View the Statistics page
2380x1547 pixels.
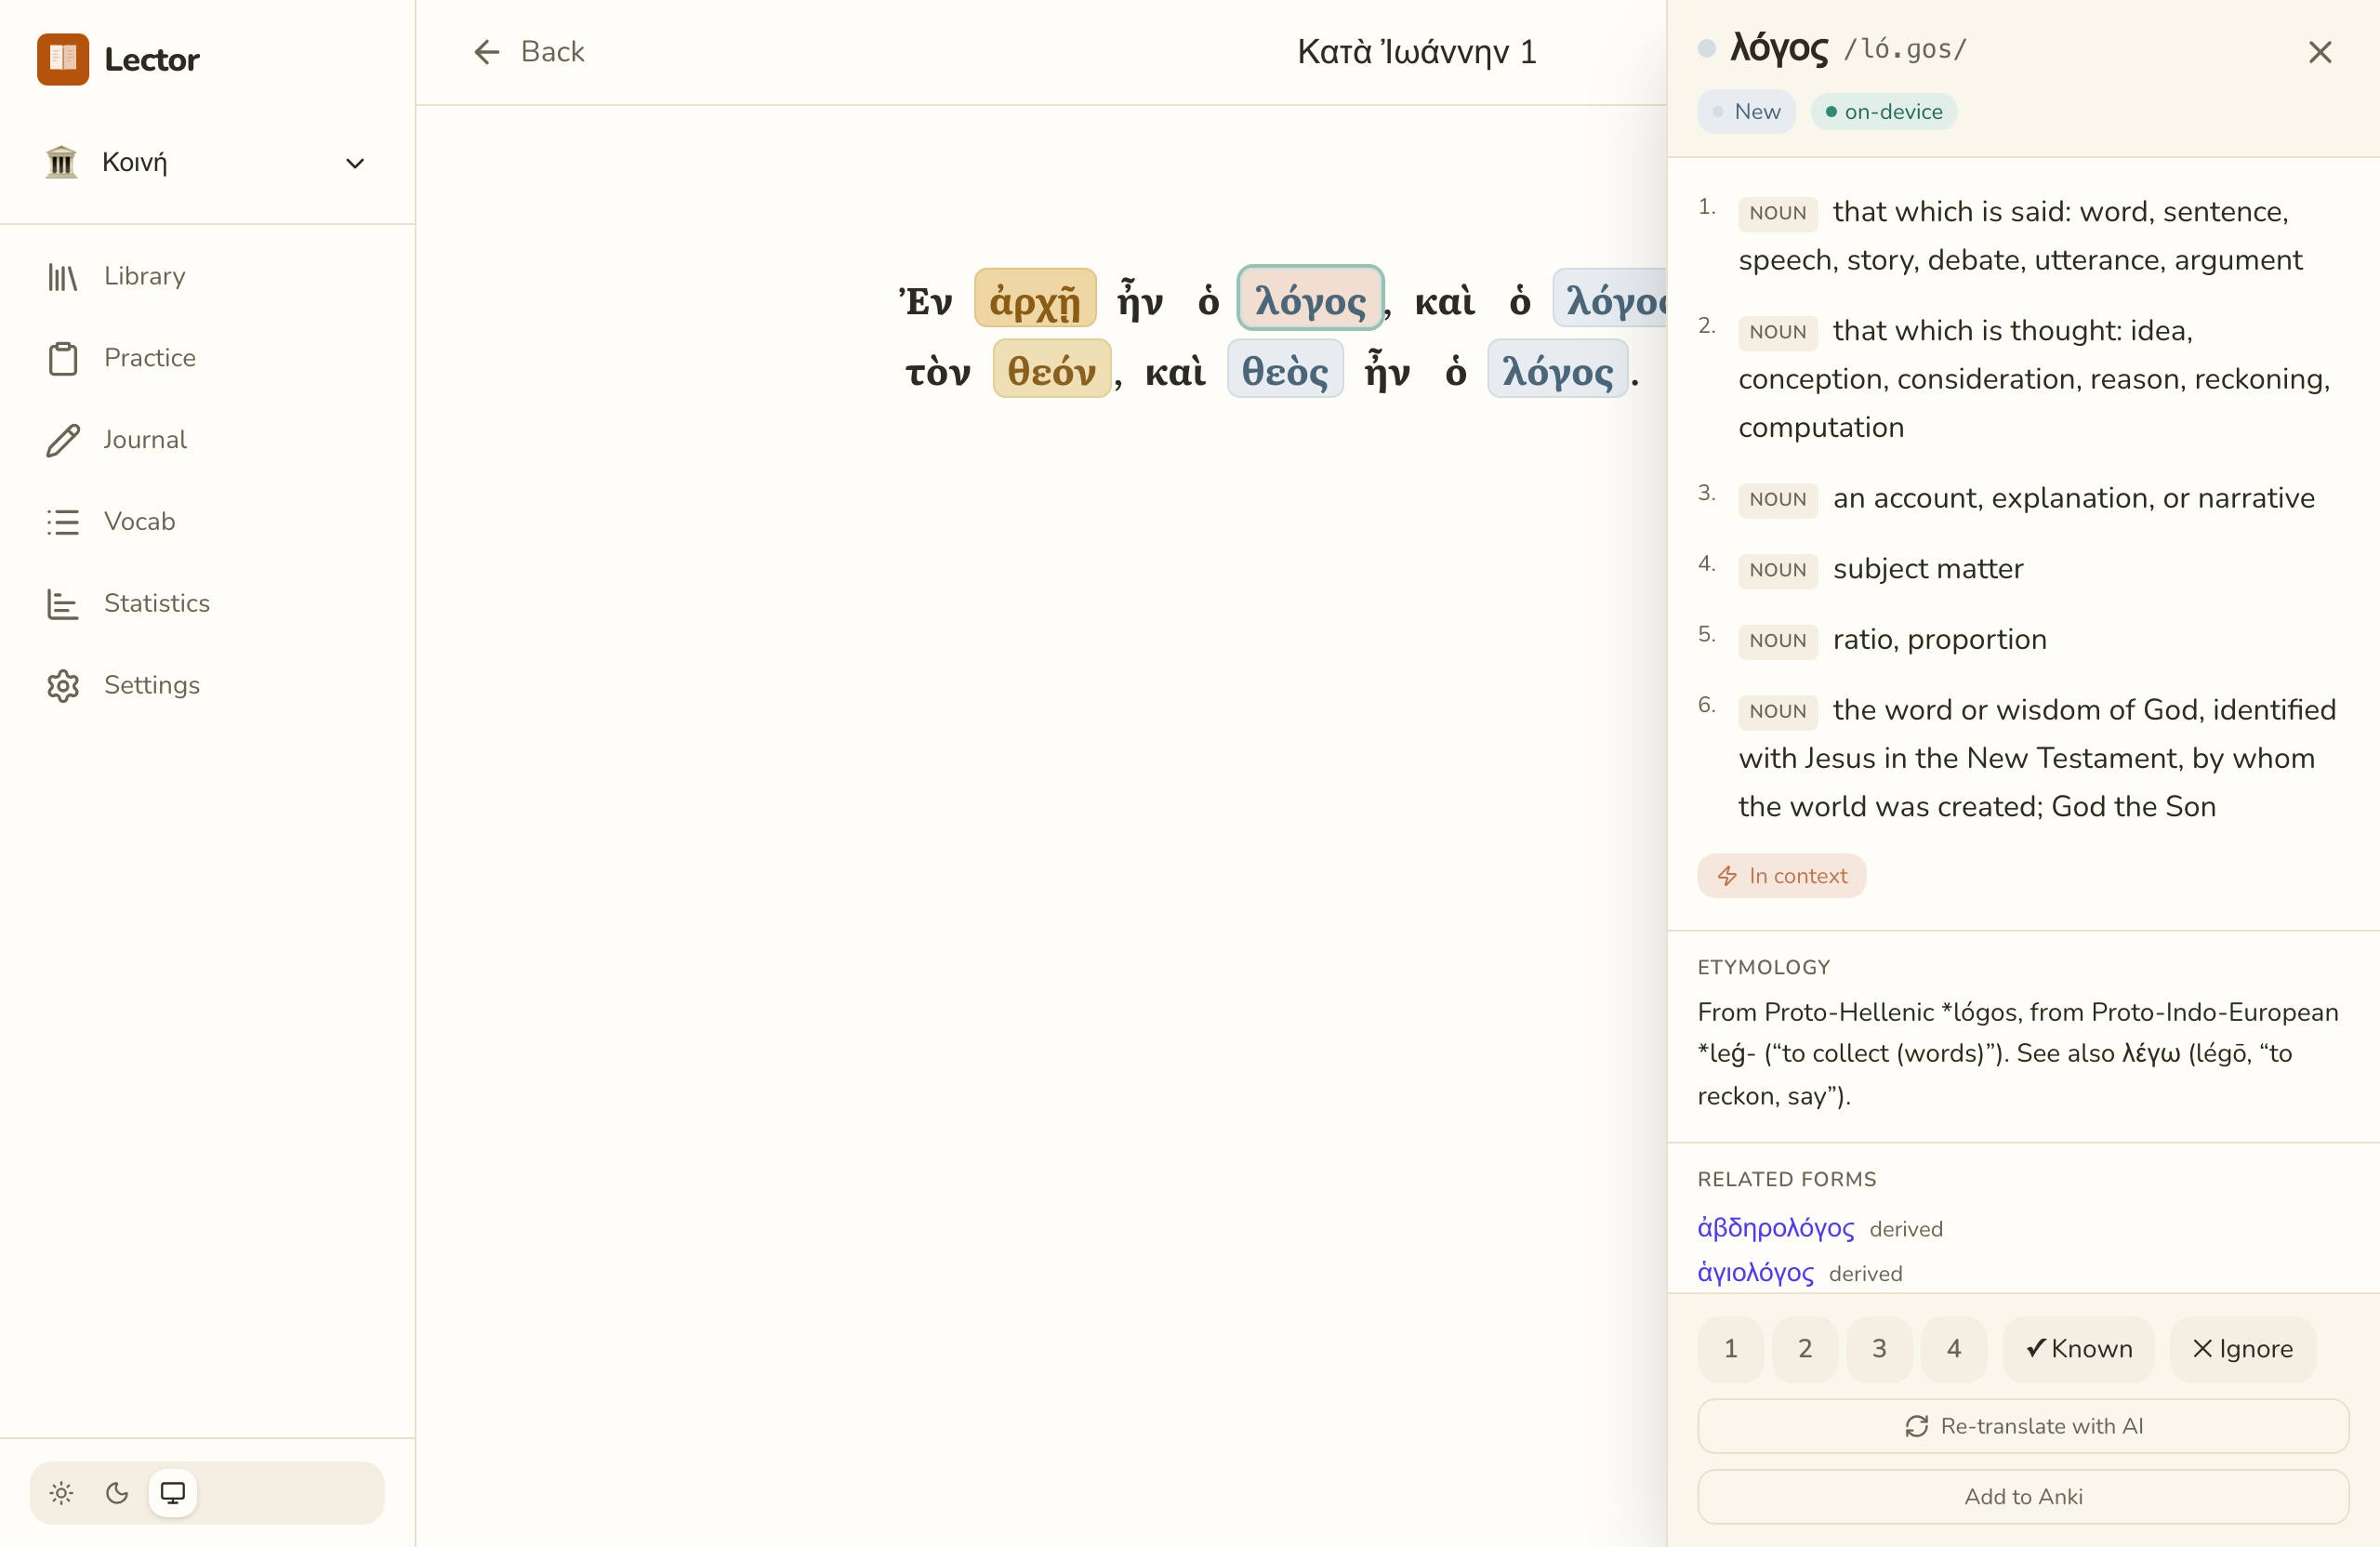pos(207,603)
